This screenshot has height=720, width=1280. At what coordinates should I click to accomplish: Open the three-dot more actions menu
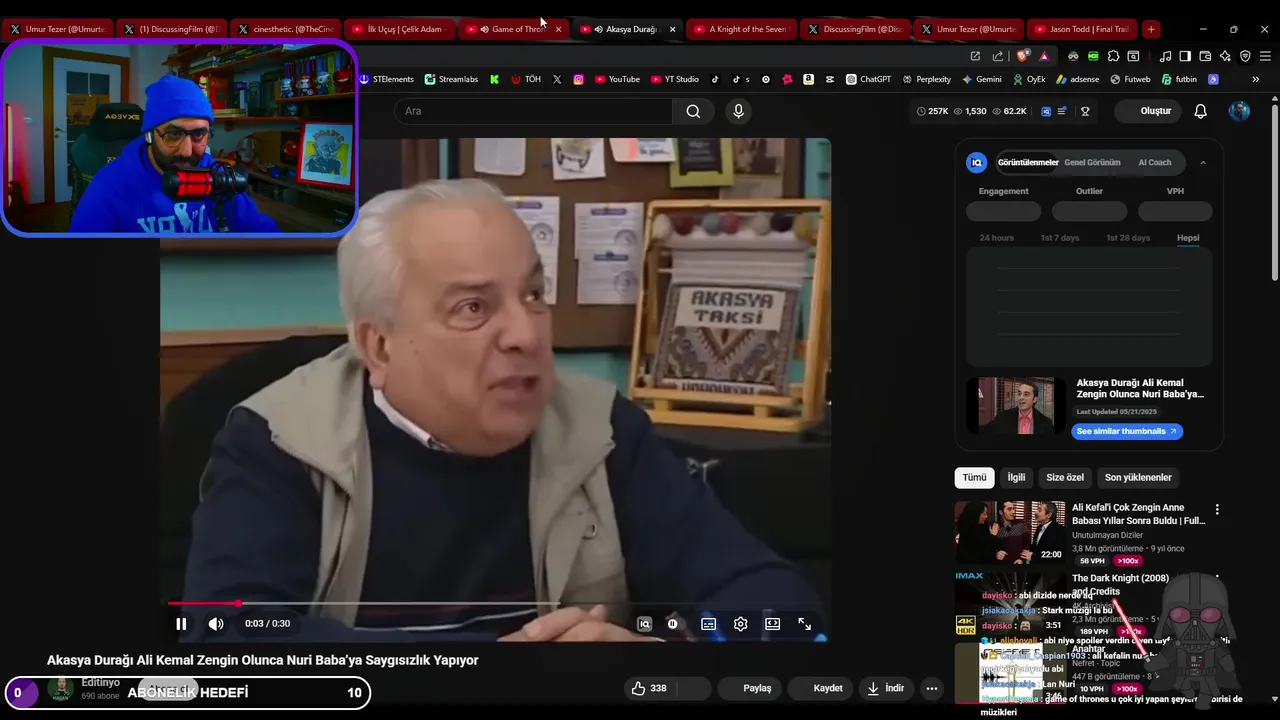pyautogui.click(x=932, y=688)
